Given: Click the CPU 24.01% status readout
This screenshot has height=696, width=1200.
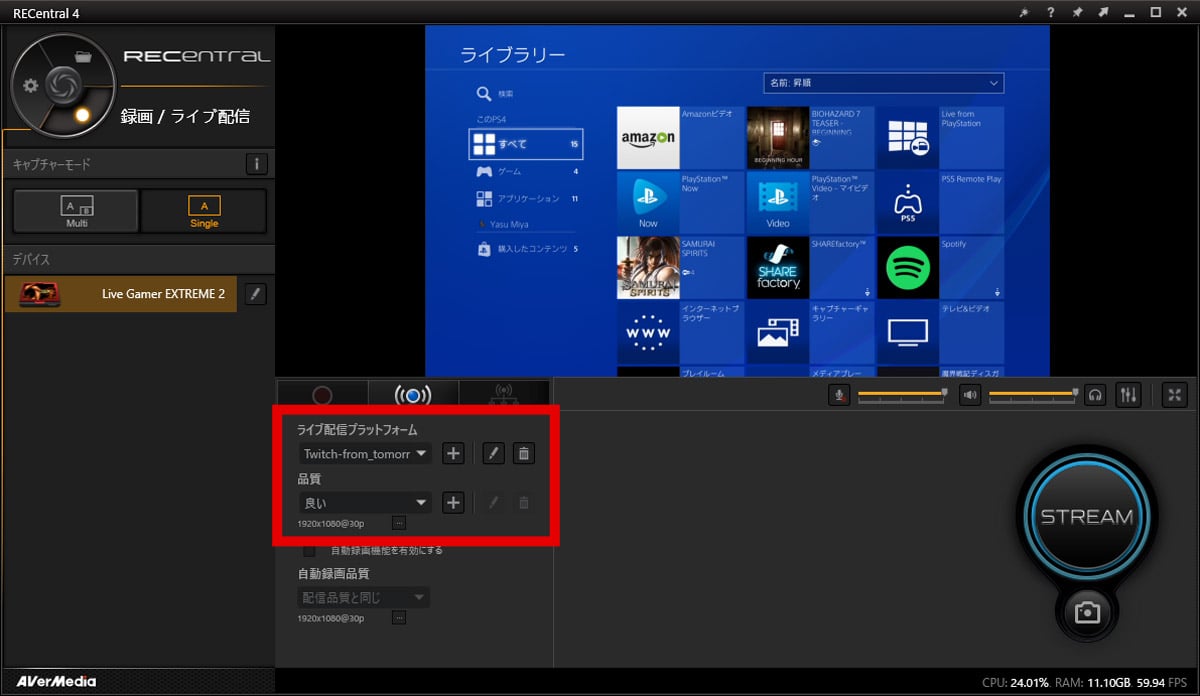Looking at the screenshot, I should 1016,682.
